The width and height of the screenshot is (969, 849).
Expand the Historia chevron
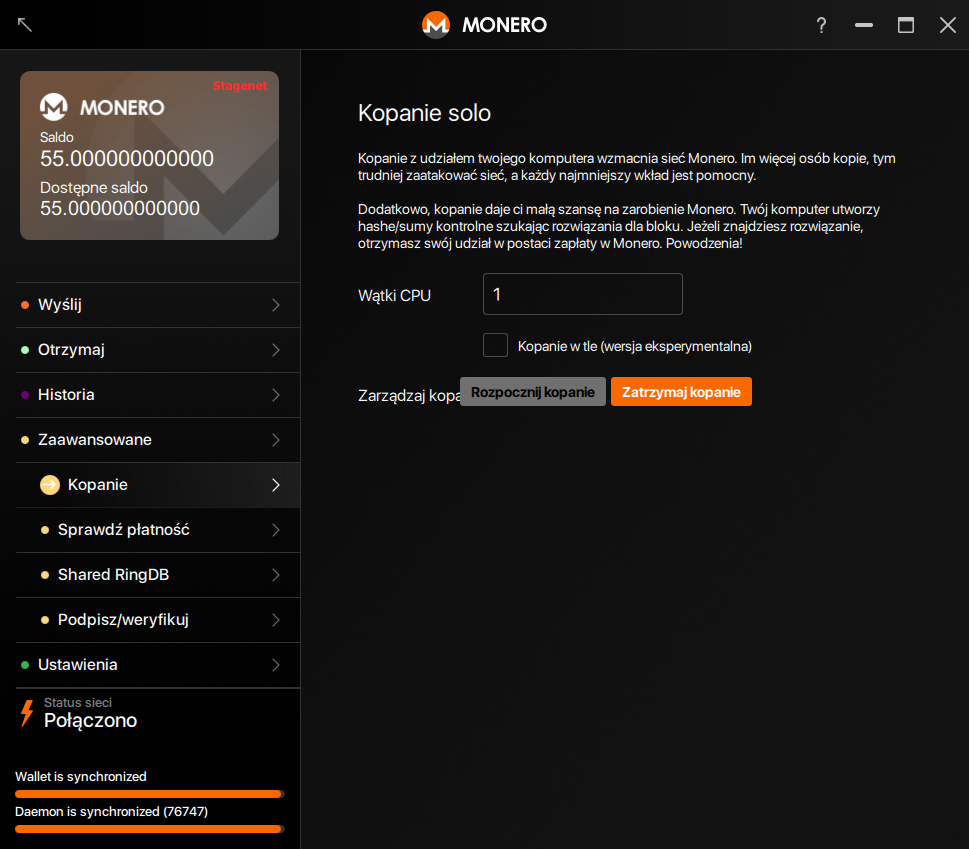[276, 395]
